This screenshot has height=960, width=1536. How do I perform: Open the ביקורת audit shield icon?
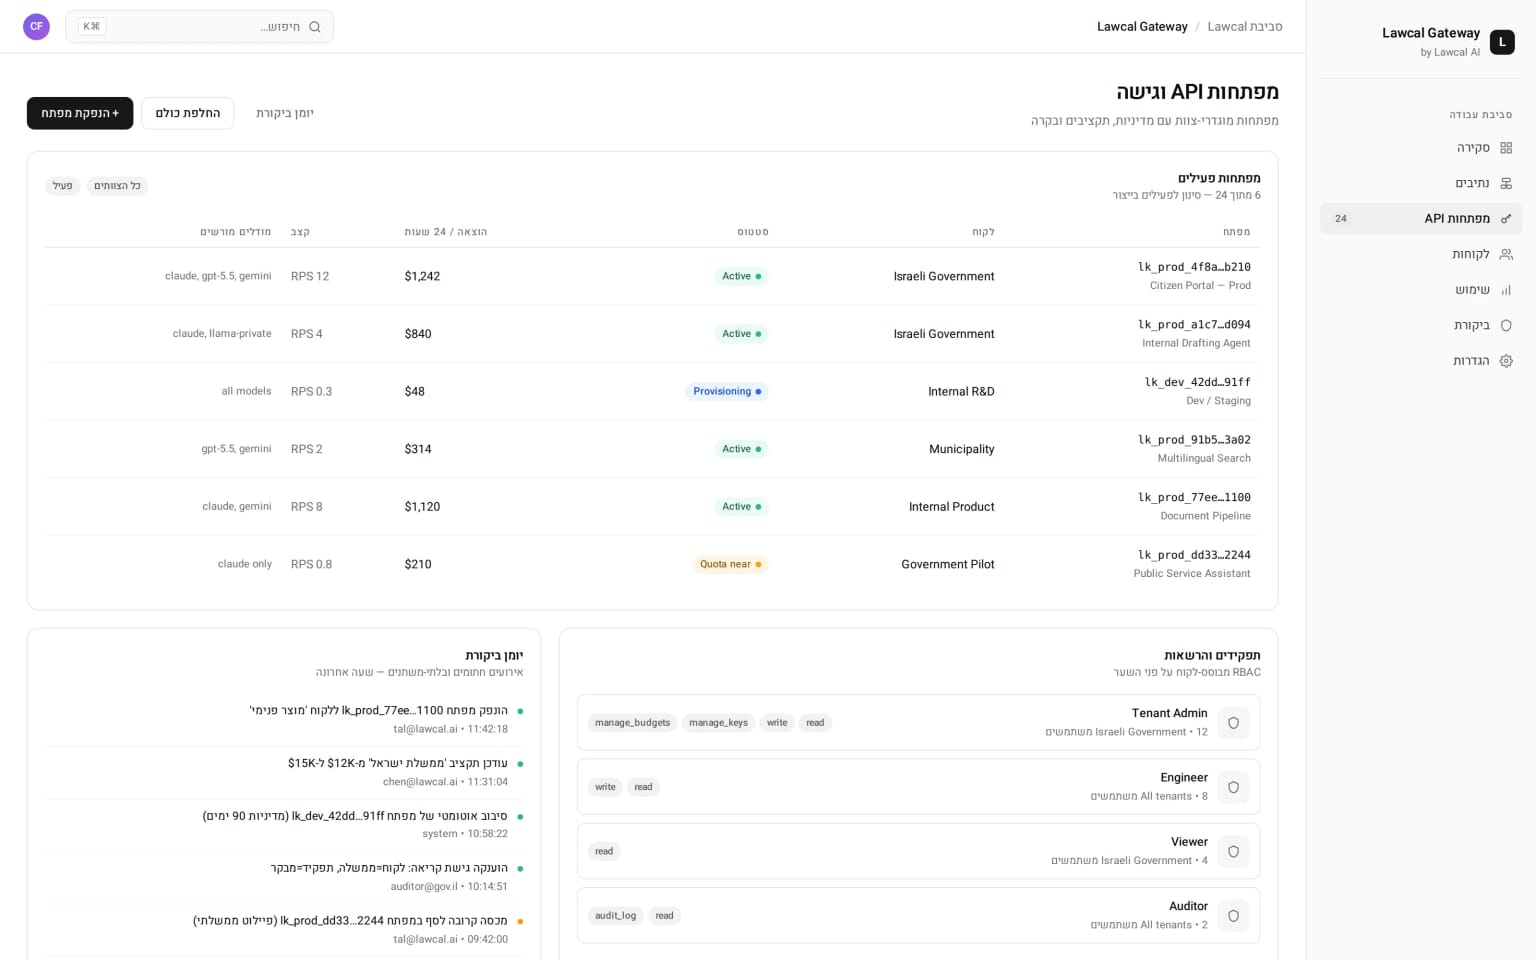pyautogui.click(x=1506, y=325)
